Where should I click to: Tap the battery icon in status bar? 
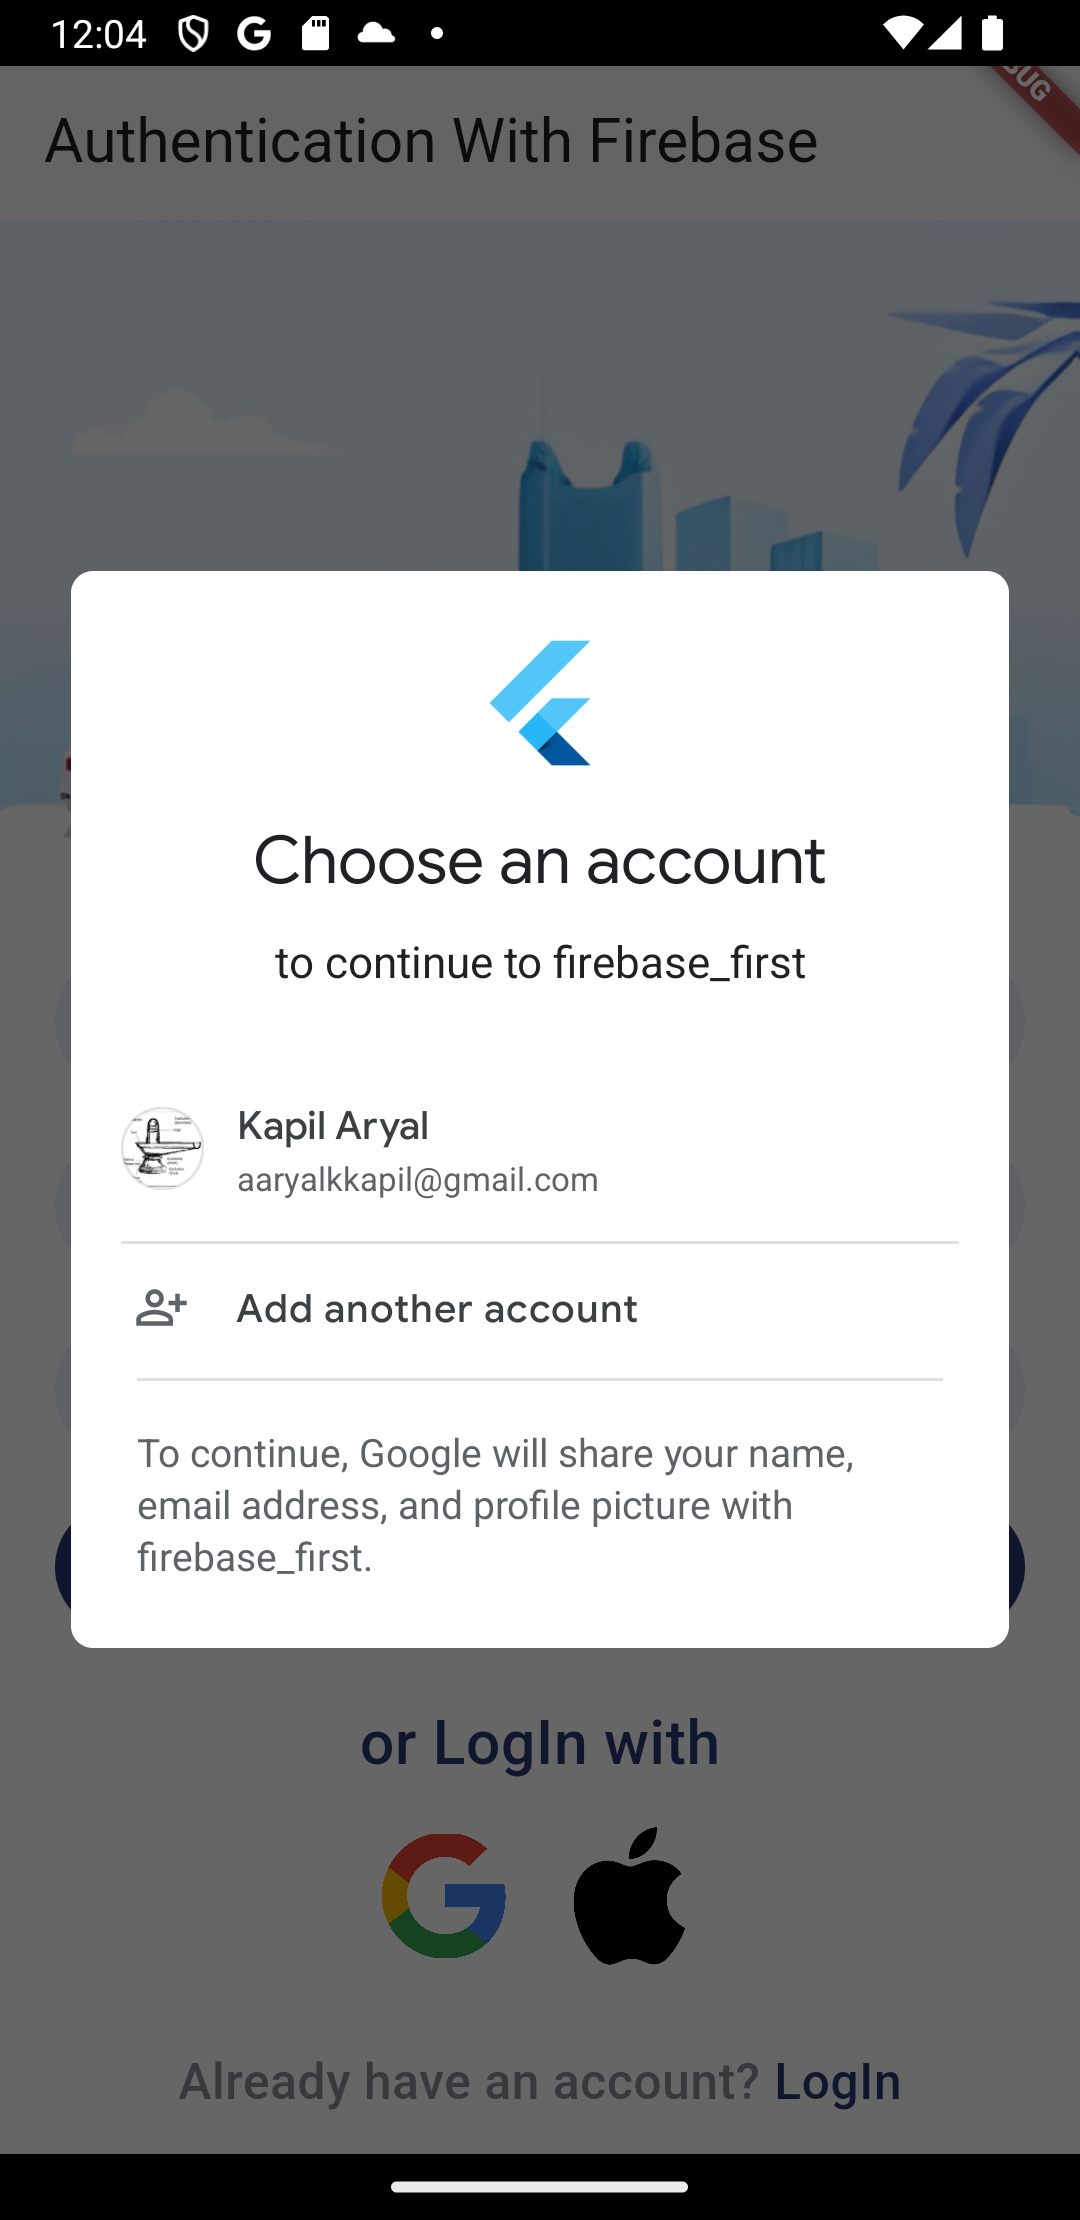coord(992,33)
